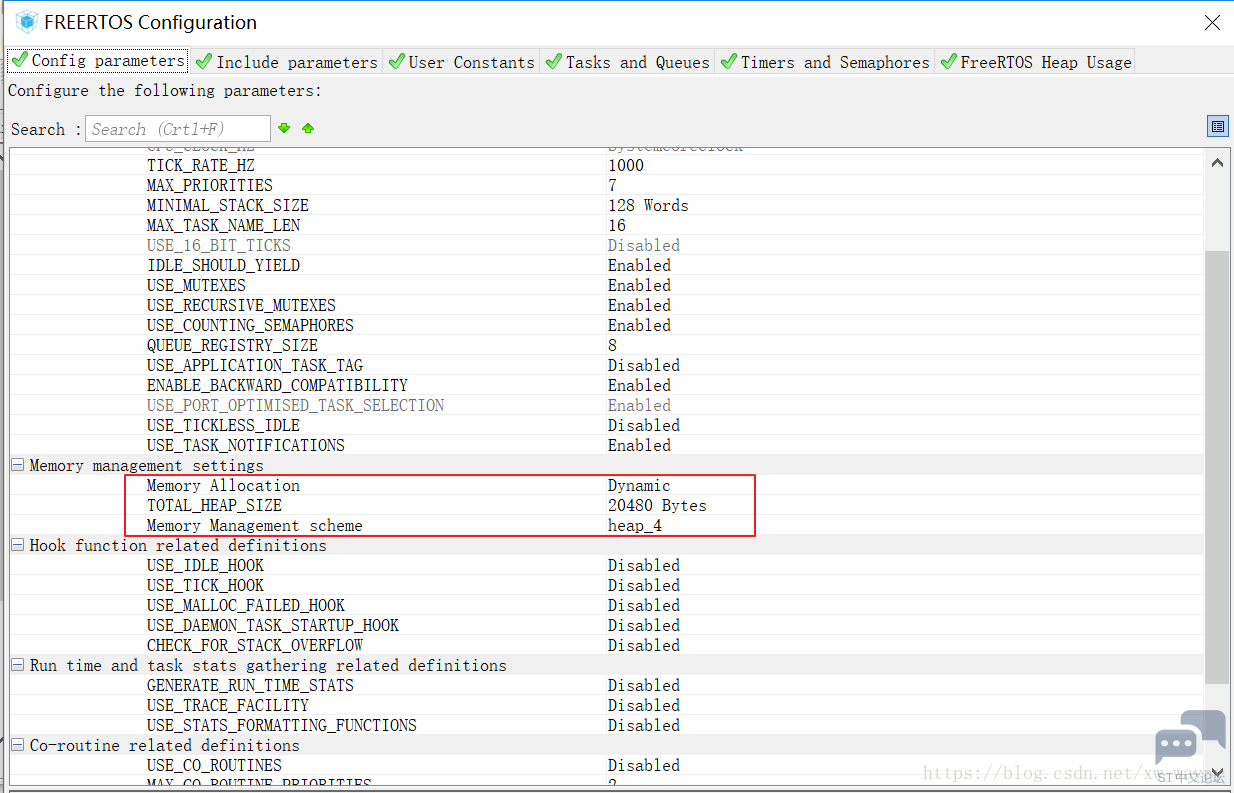
Task: Collapse Co-routine related definitions group
Action: point(18,745)
